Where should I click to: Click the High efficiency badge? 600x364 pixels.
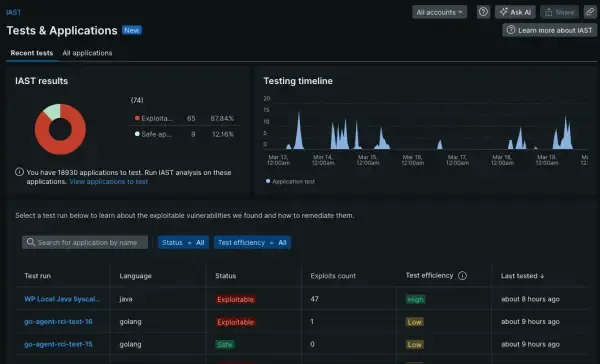415,299
